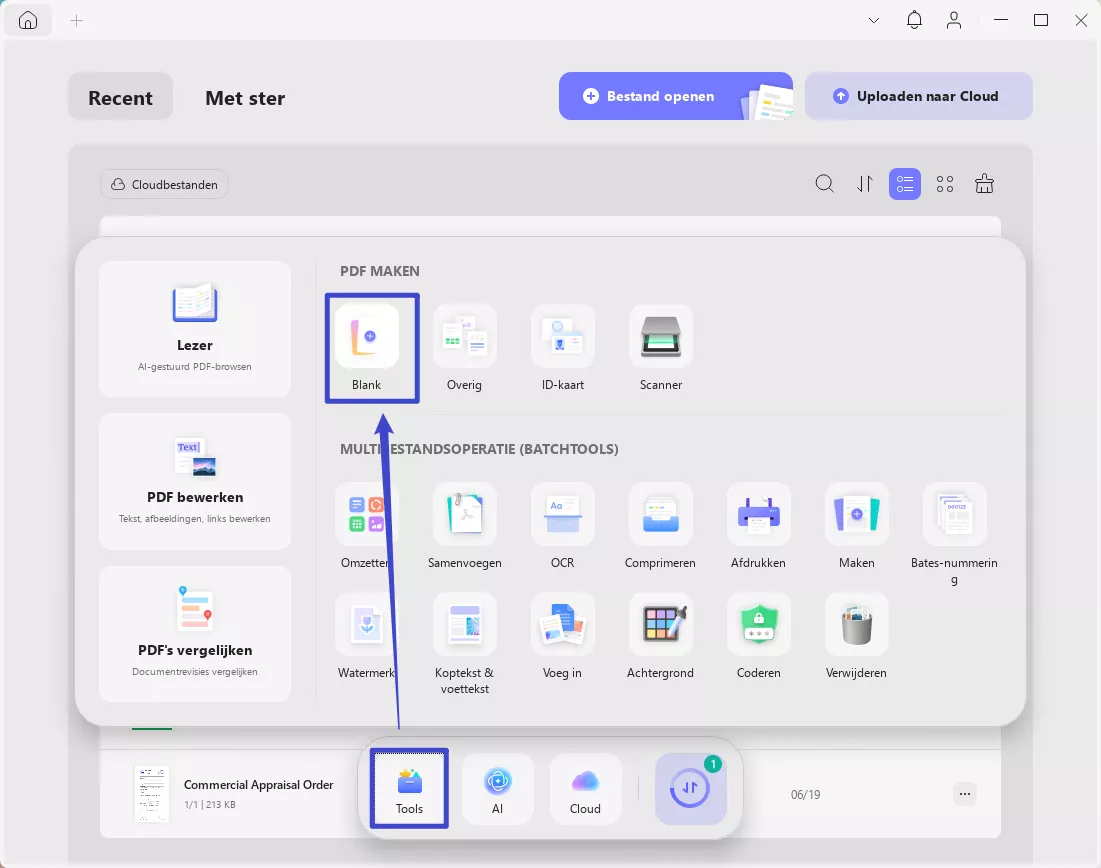Open the Comprimeren batch tool
1101x868 pixels.
click(661, 526)
